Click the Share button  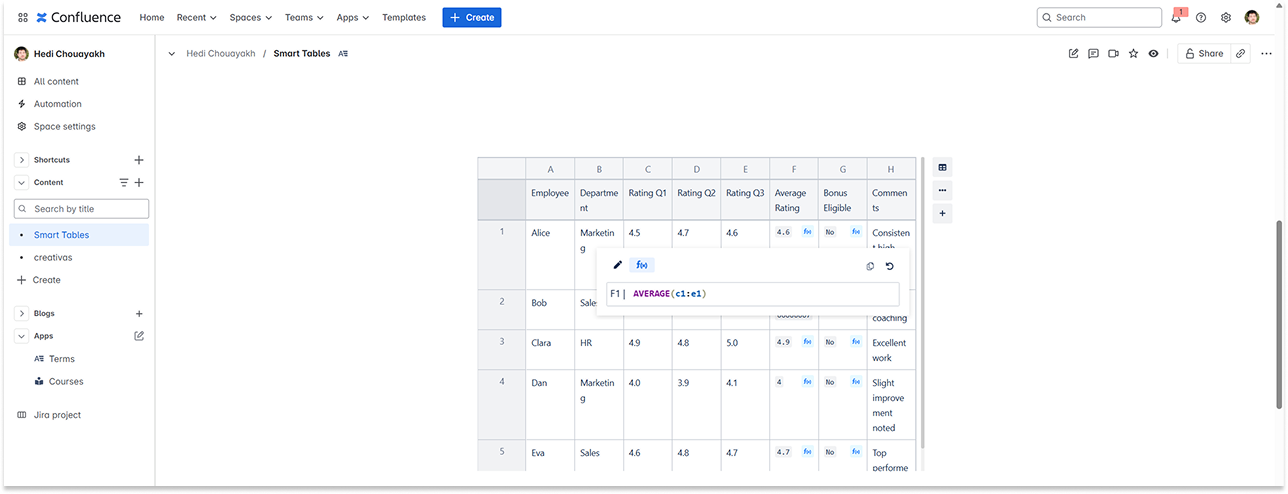pos(1202,54)
